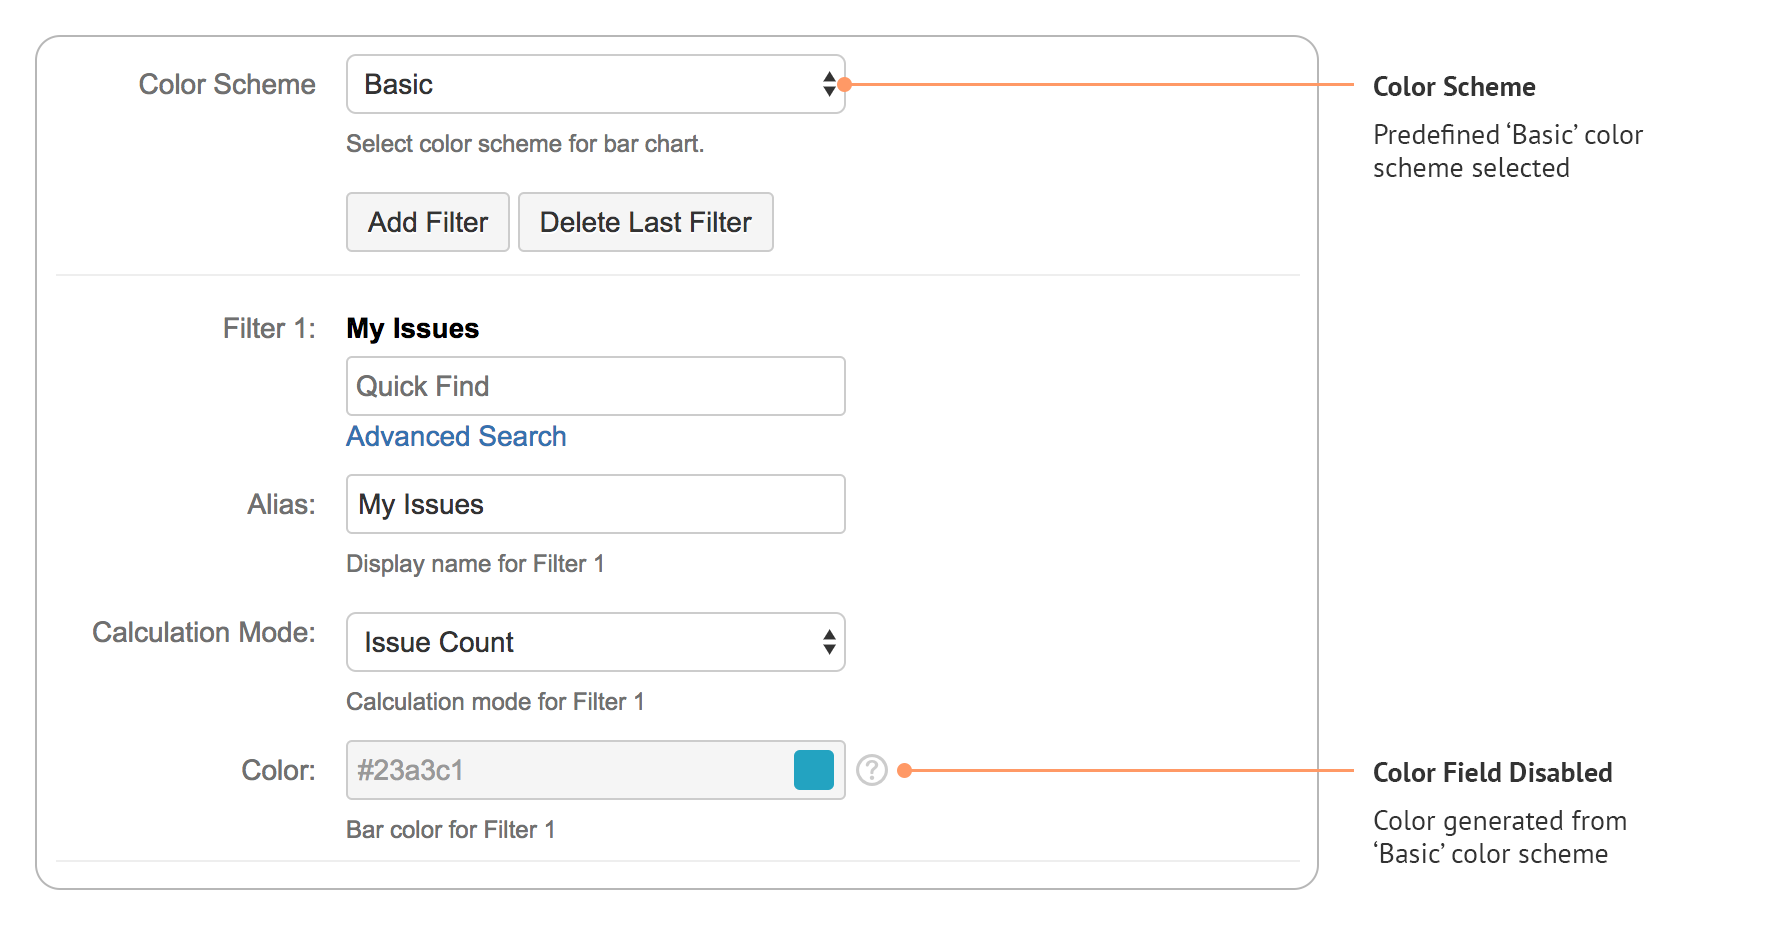The image size is (1784, 925).
Task: Click the Delete Last Filter button
Action: (645, 222)
